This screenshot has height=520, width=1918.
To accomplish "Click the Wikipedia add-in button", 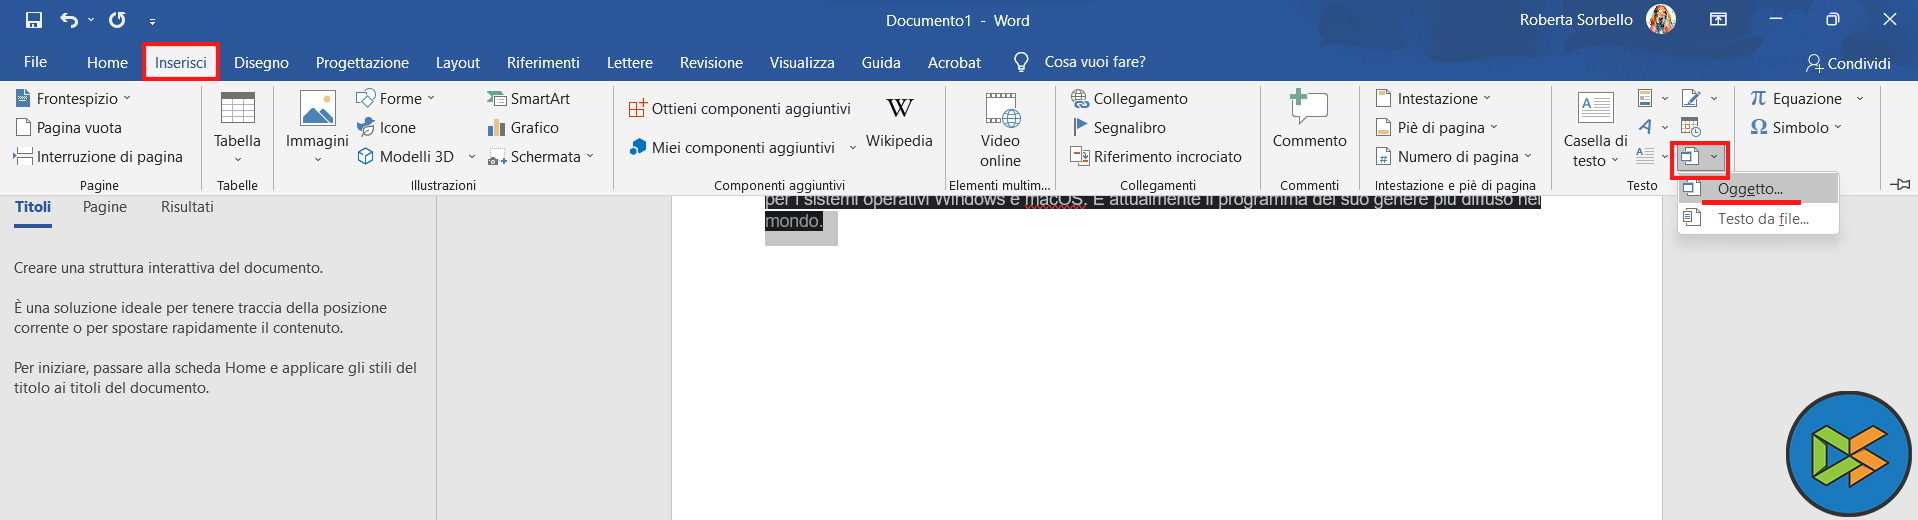I will [x=899, y=123].
